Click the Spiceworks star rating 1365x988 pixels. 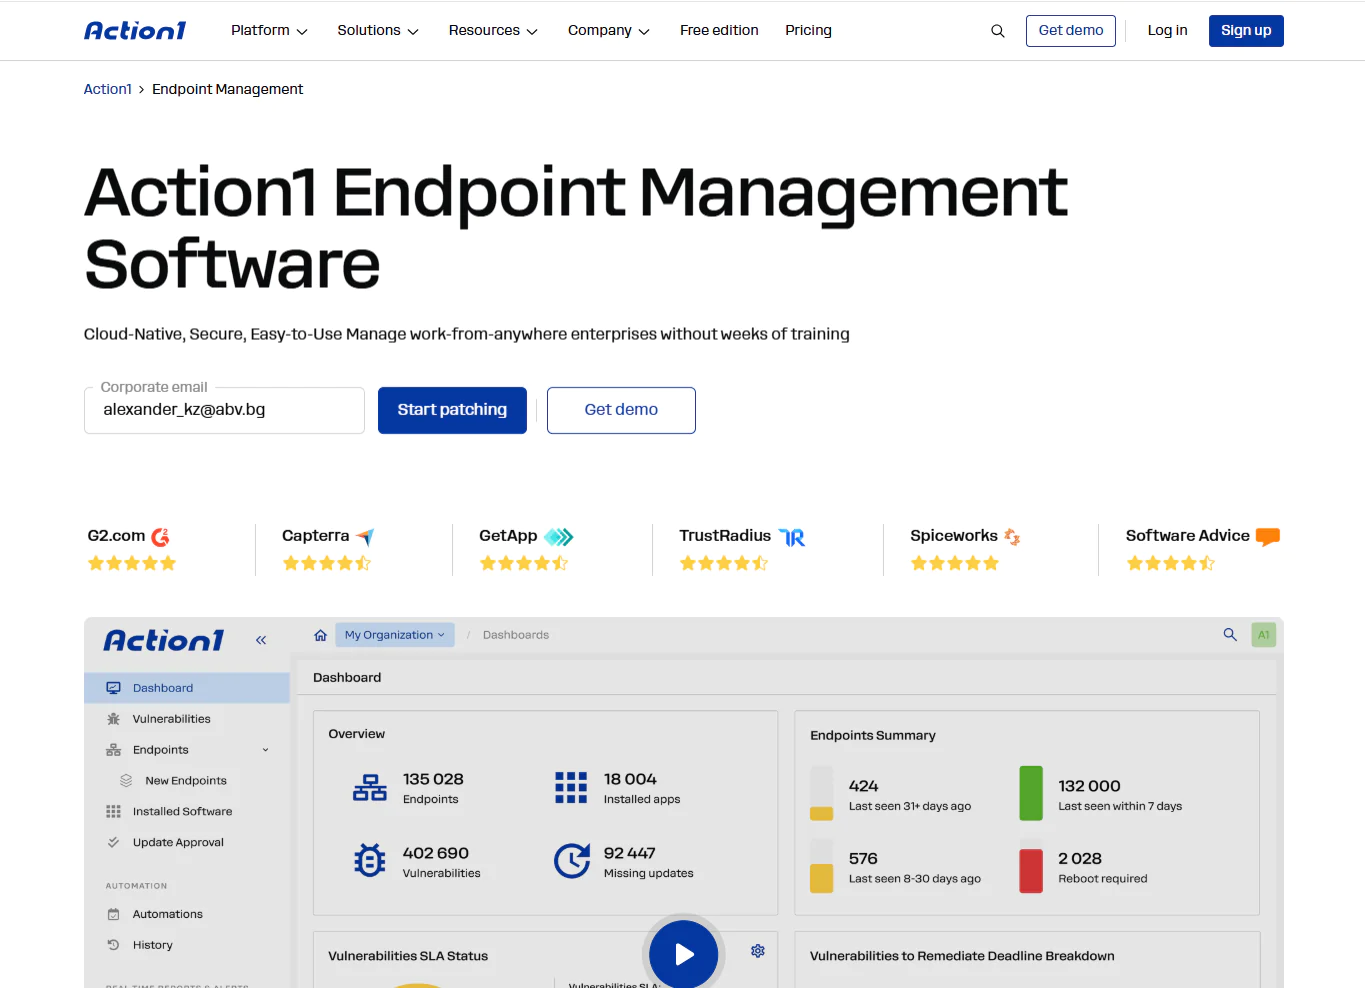tap(955, 563)
